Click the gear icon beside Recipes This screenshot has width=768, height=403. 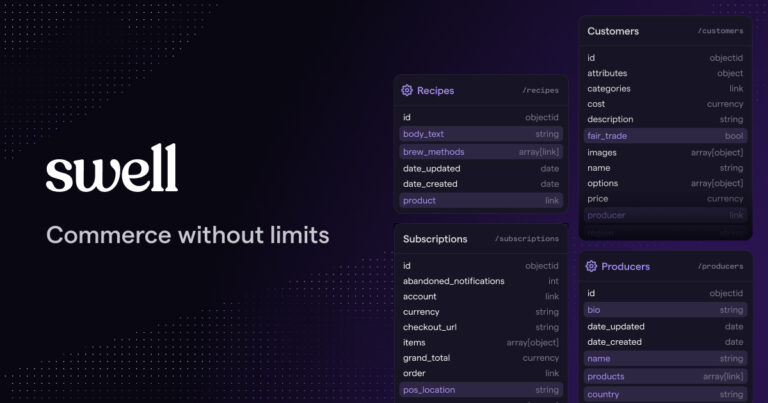pos(407,90)
